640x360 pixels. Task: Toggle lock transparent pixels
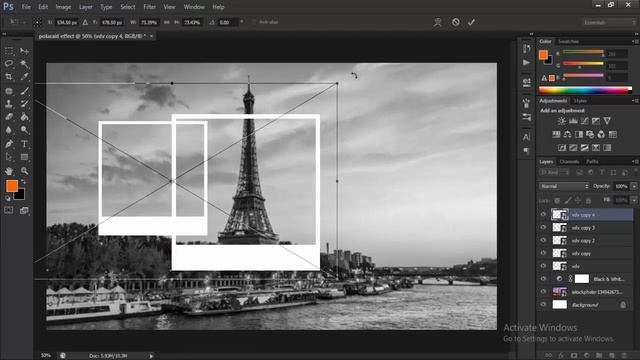(557, 200)
